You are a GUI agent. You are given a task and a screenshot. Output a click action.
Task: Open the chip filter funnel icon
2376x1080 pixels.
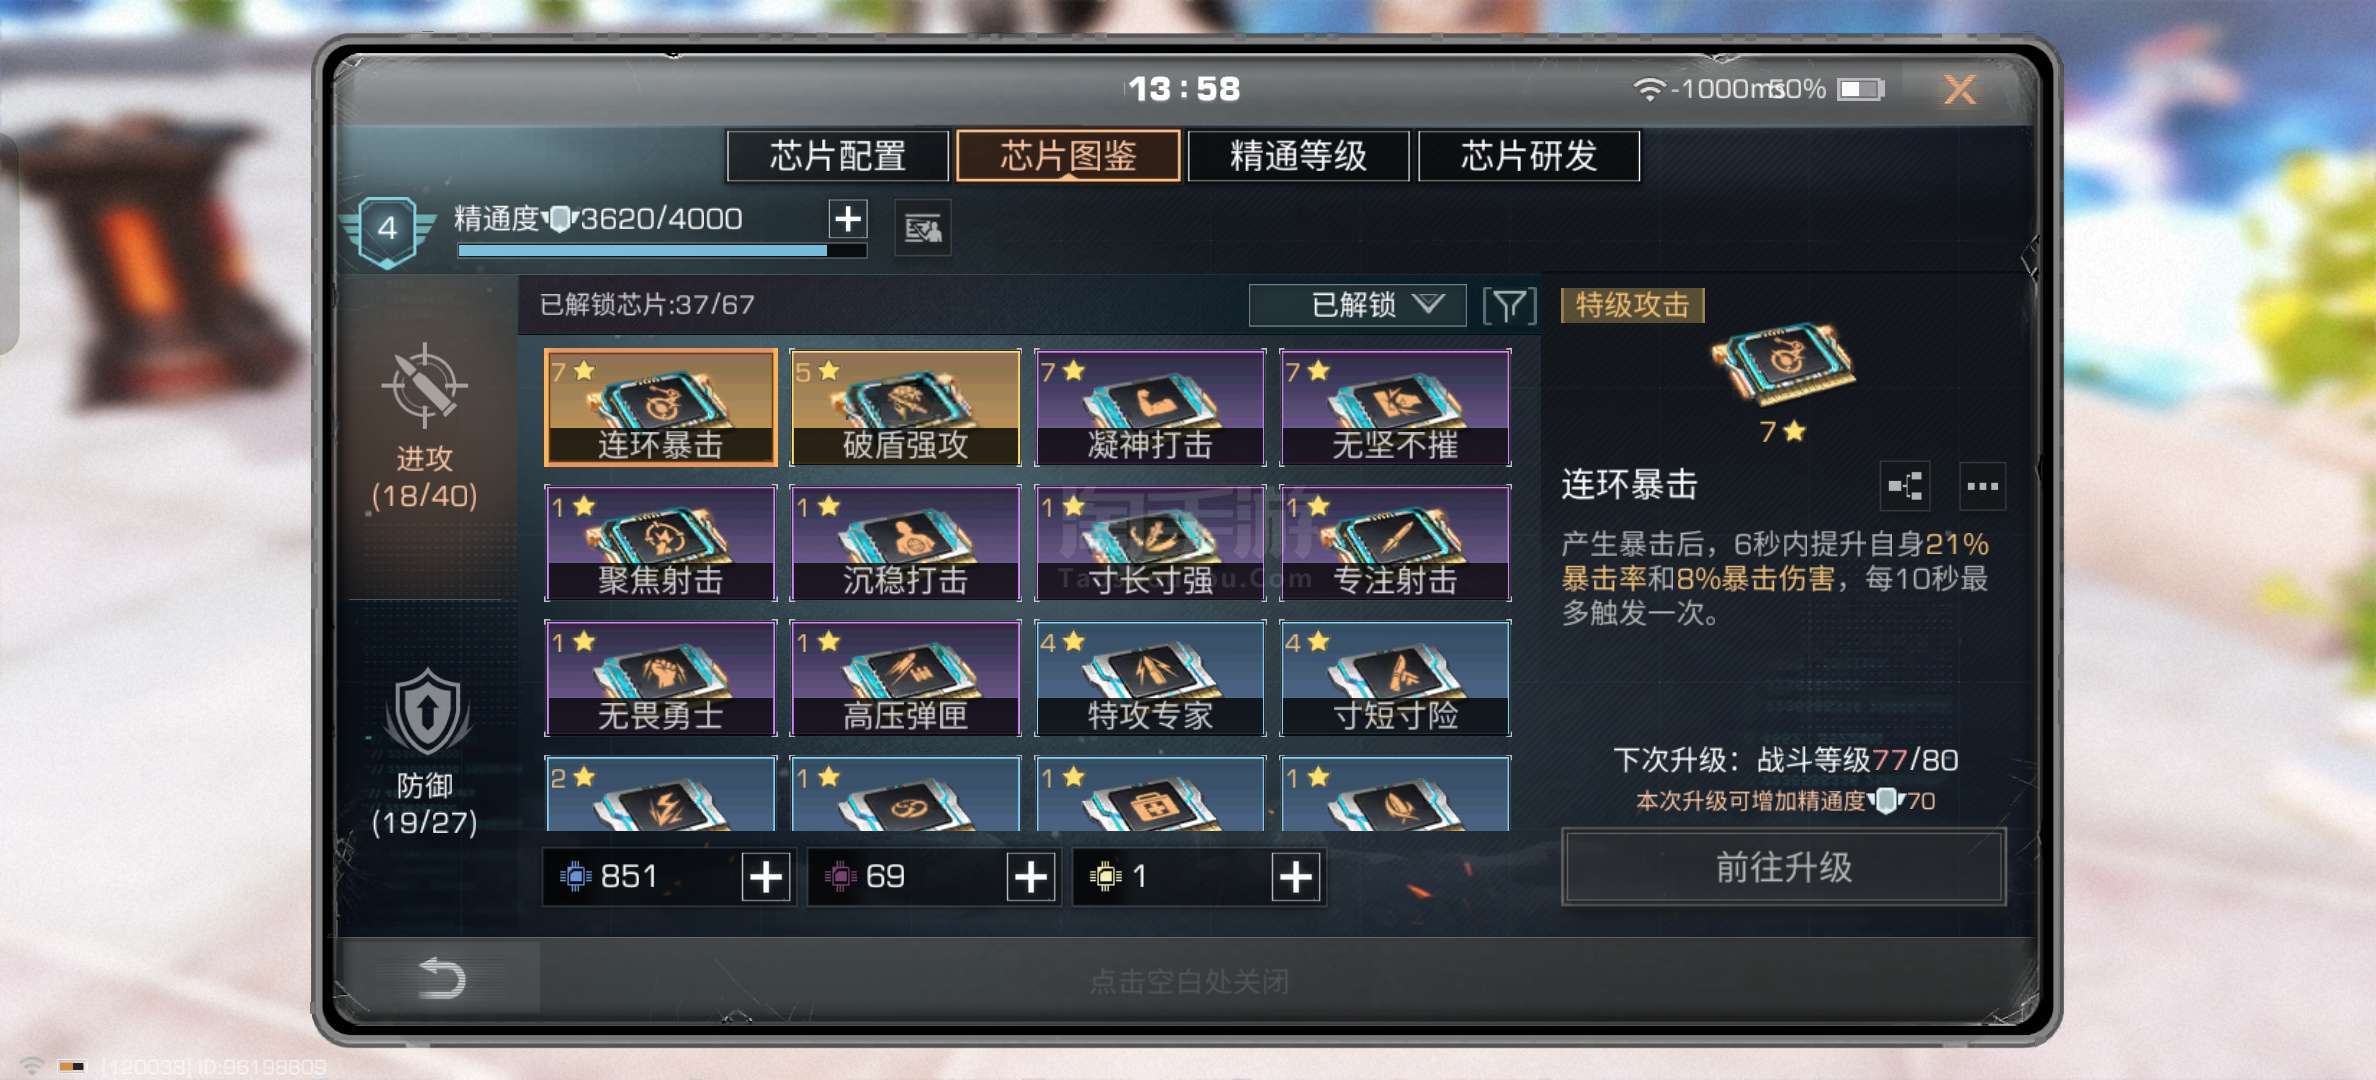pyautogui.click(x=1509, y=305)
